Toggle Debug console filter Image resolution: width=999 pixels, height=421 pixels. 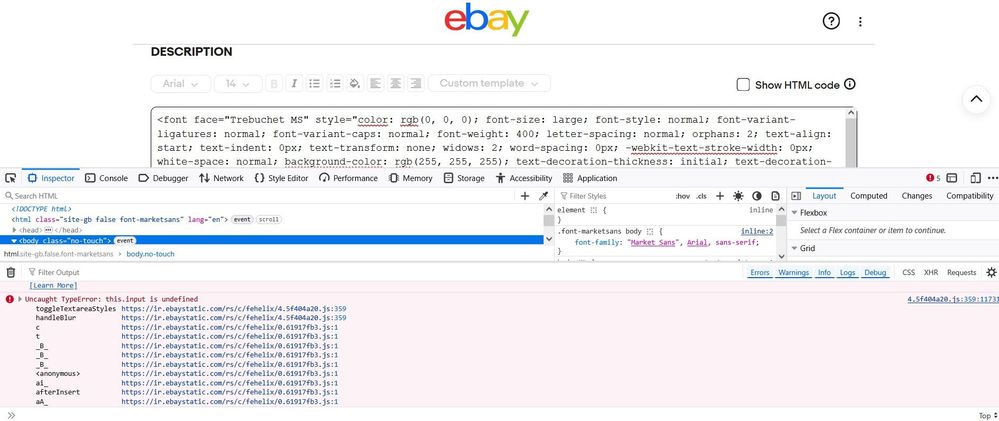(875, 273)
